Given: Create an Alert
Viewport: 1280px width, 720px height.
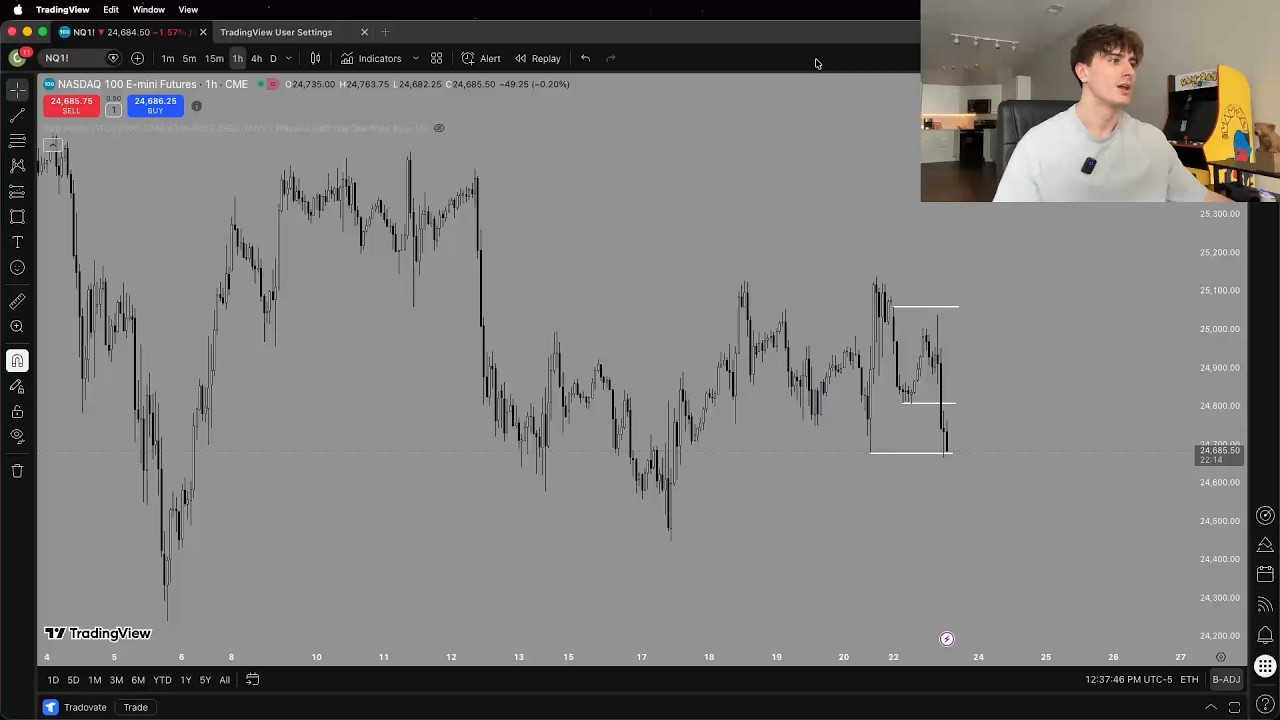Looking at the screenshot, I should click(x=481, y=58).
